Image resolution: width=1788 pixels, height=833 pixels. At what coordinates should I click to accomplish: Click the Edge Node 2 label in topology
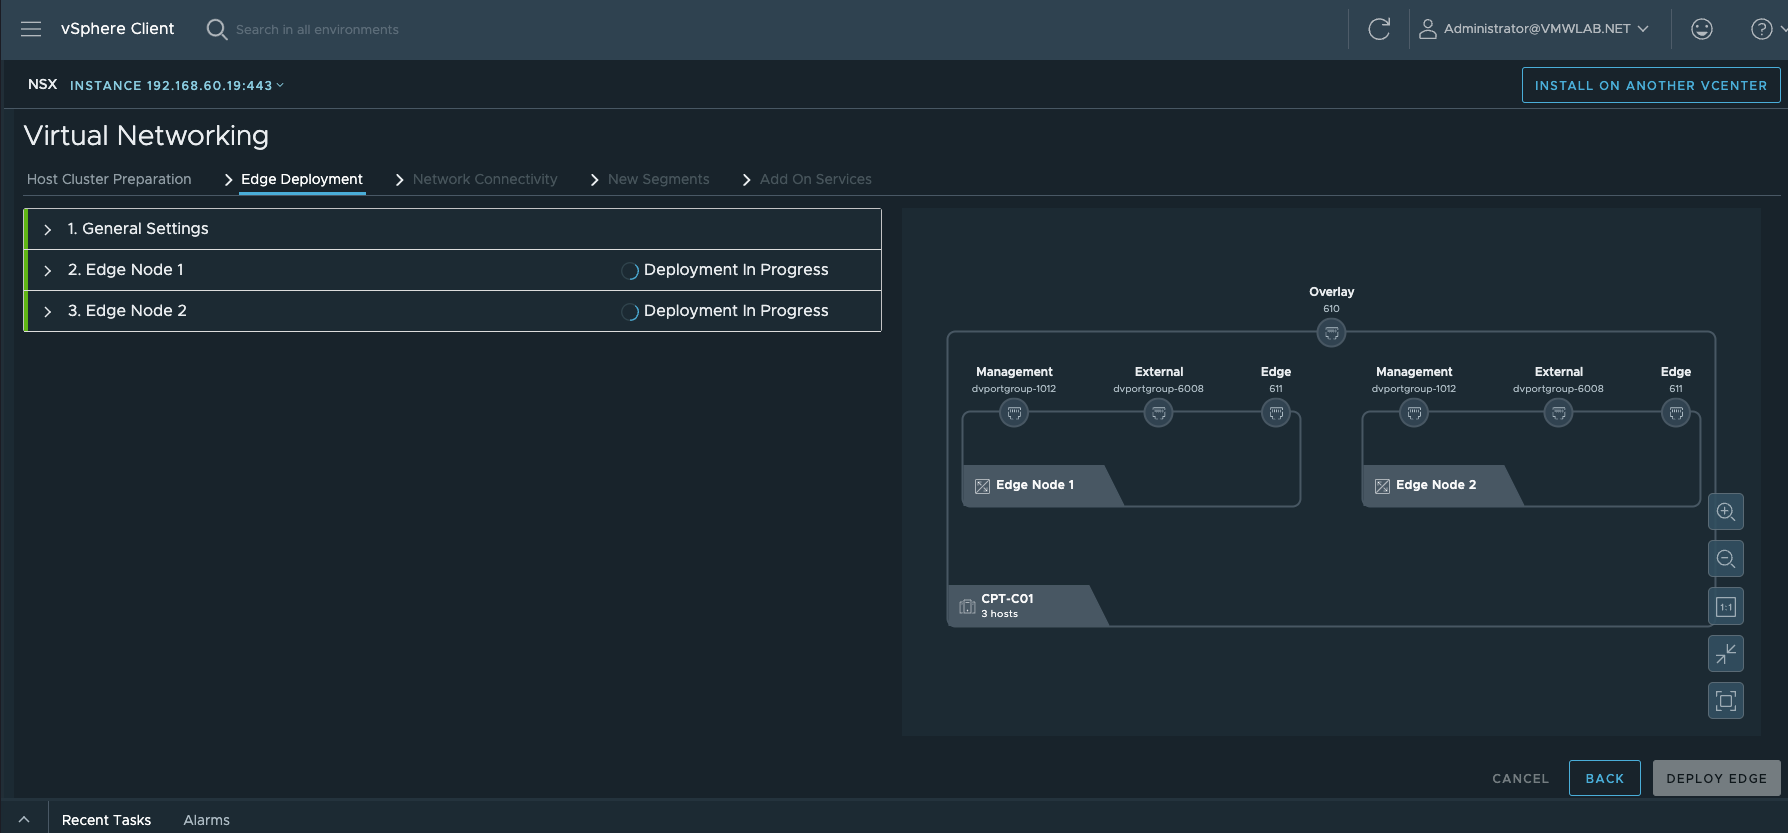1436,485
